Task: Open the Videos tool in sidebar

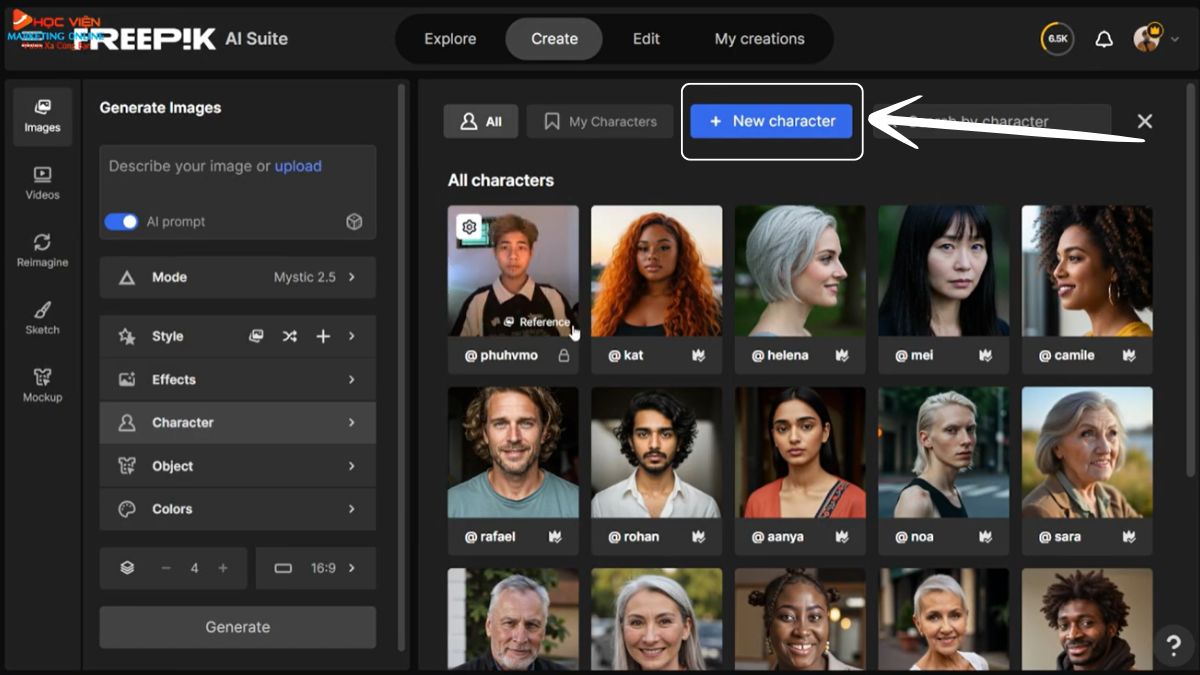Action: click(42, 183)
